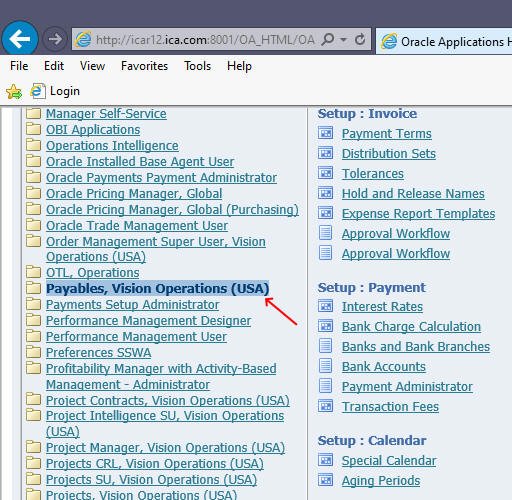
Task: Click folder icon beside Project Intelligence SU
Action: [x=33, y=416]
